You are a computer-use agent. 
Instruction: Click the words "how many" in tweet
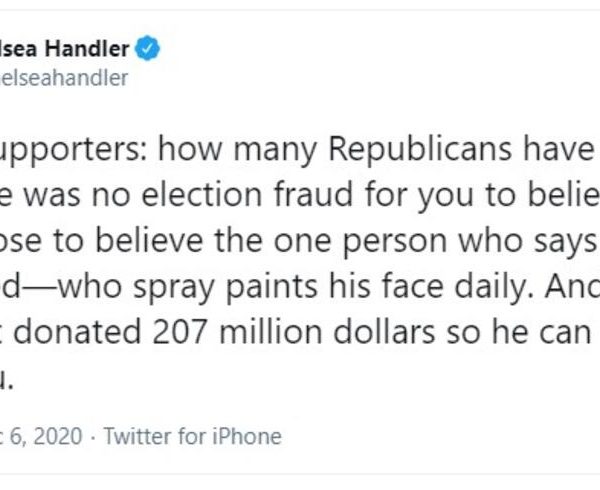pyautogui.click(x=218, y=152)
